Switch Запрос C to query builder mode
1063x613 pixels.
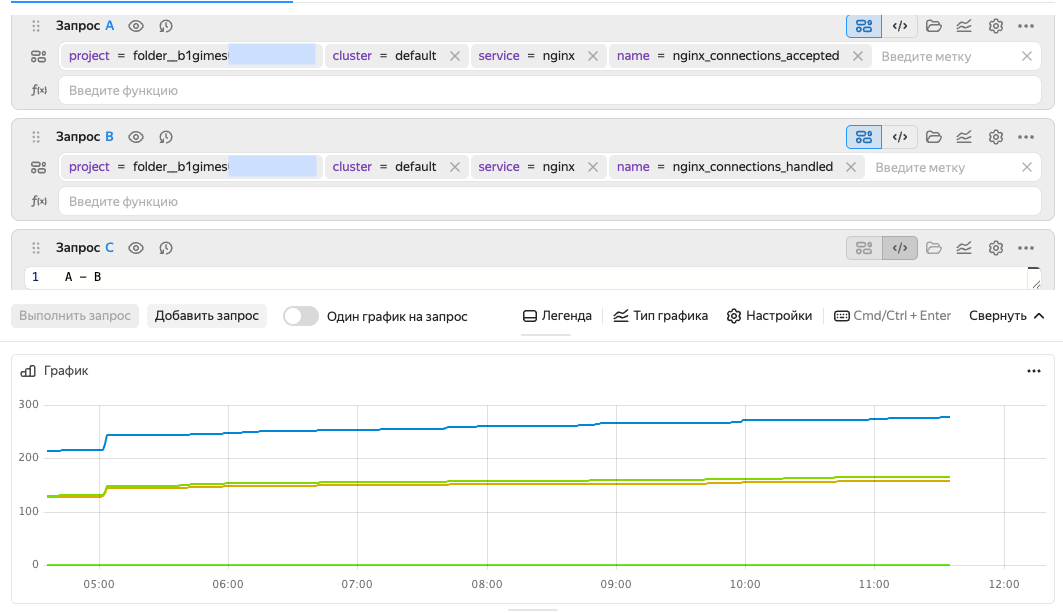[x=864, y=248]
